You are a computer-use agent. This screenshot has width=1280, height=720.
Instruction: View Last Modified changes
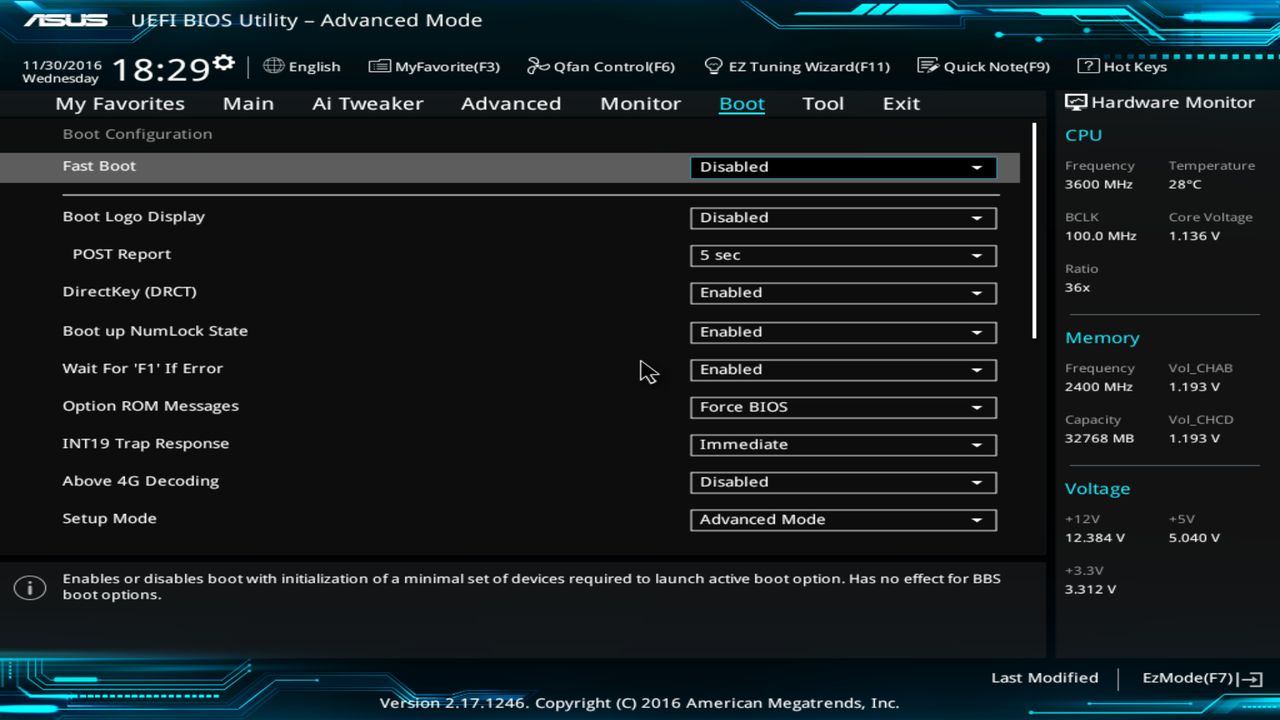(1044, 677)
